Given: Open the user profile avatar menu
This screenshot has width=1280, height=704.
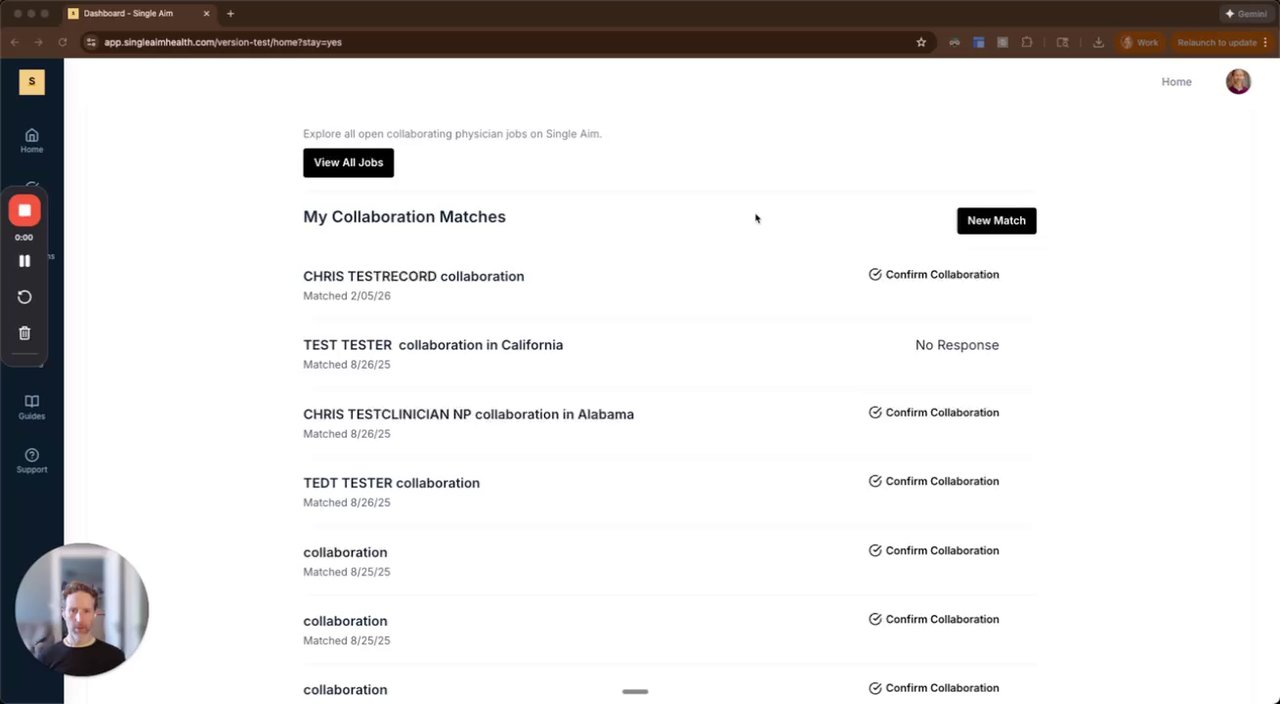Looking at the screenshot, I should (x=1238, y=82).
